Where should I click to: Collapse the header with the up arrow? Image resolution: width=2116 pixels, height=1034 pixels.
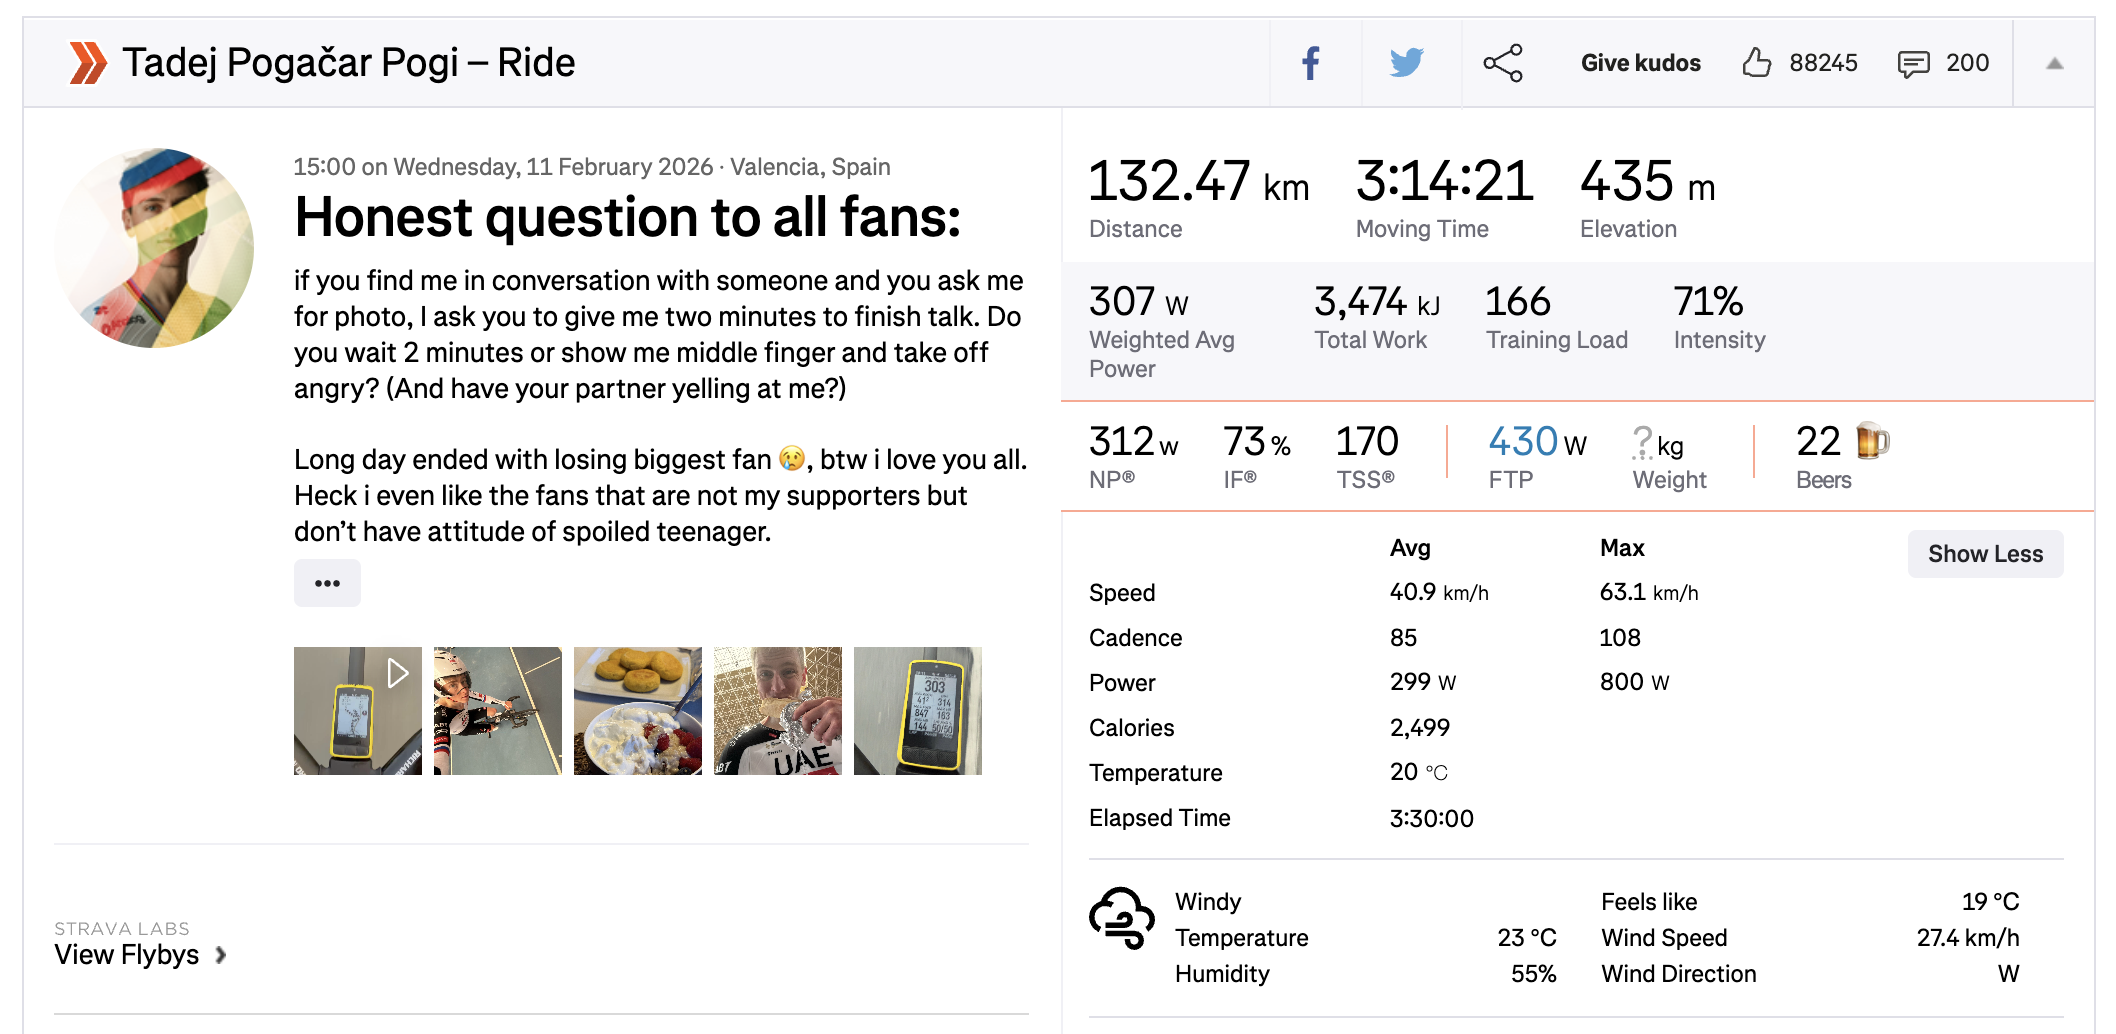2054,63
